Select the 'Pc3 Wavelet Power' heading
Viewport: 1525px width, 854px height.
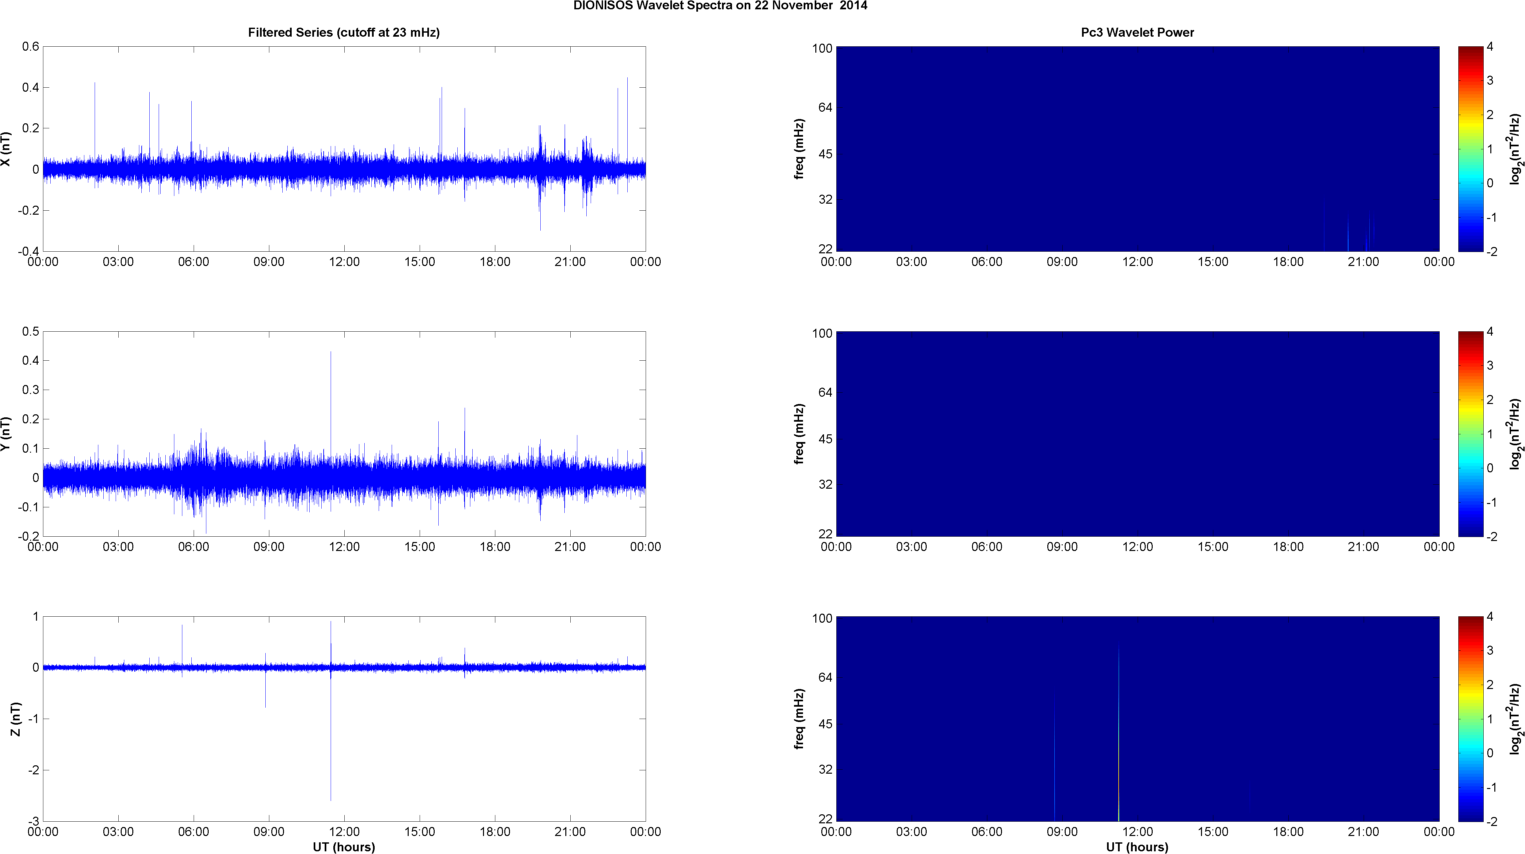pyautogui.click(x=1137, y=32)
